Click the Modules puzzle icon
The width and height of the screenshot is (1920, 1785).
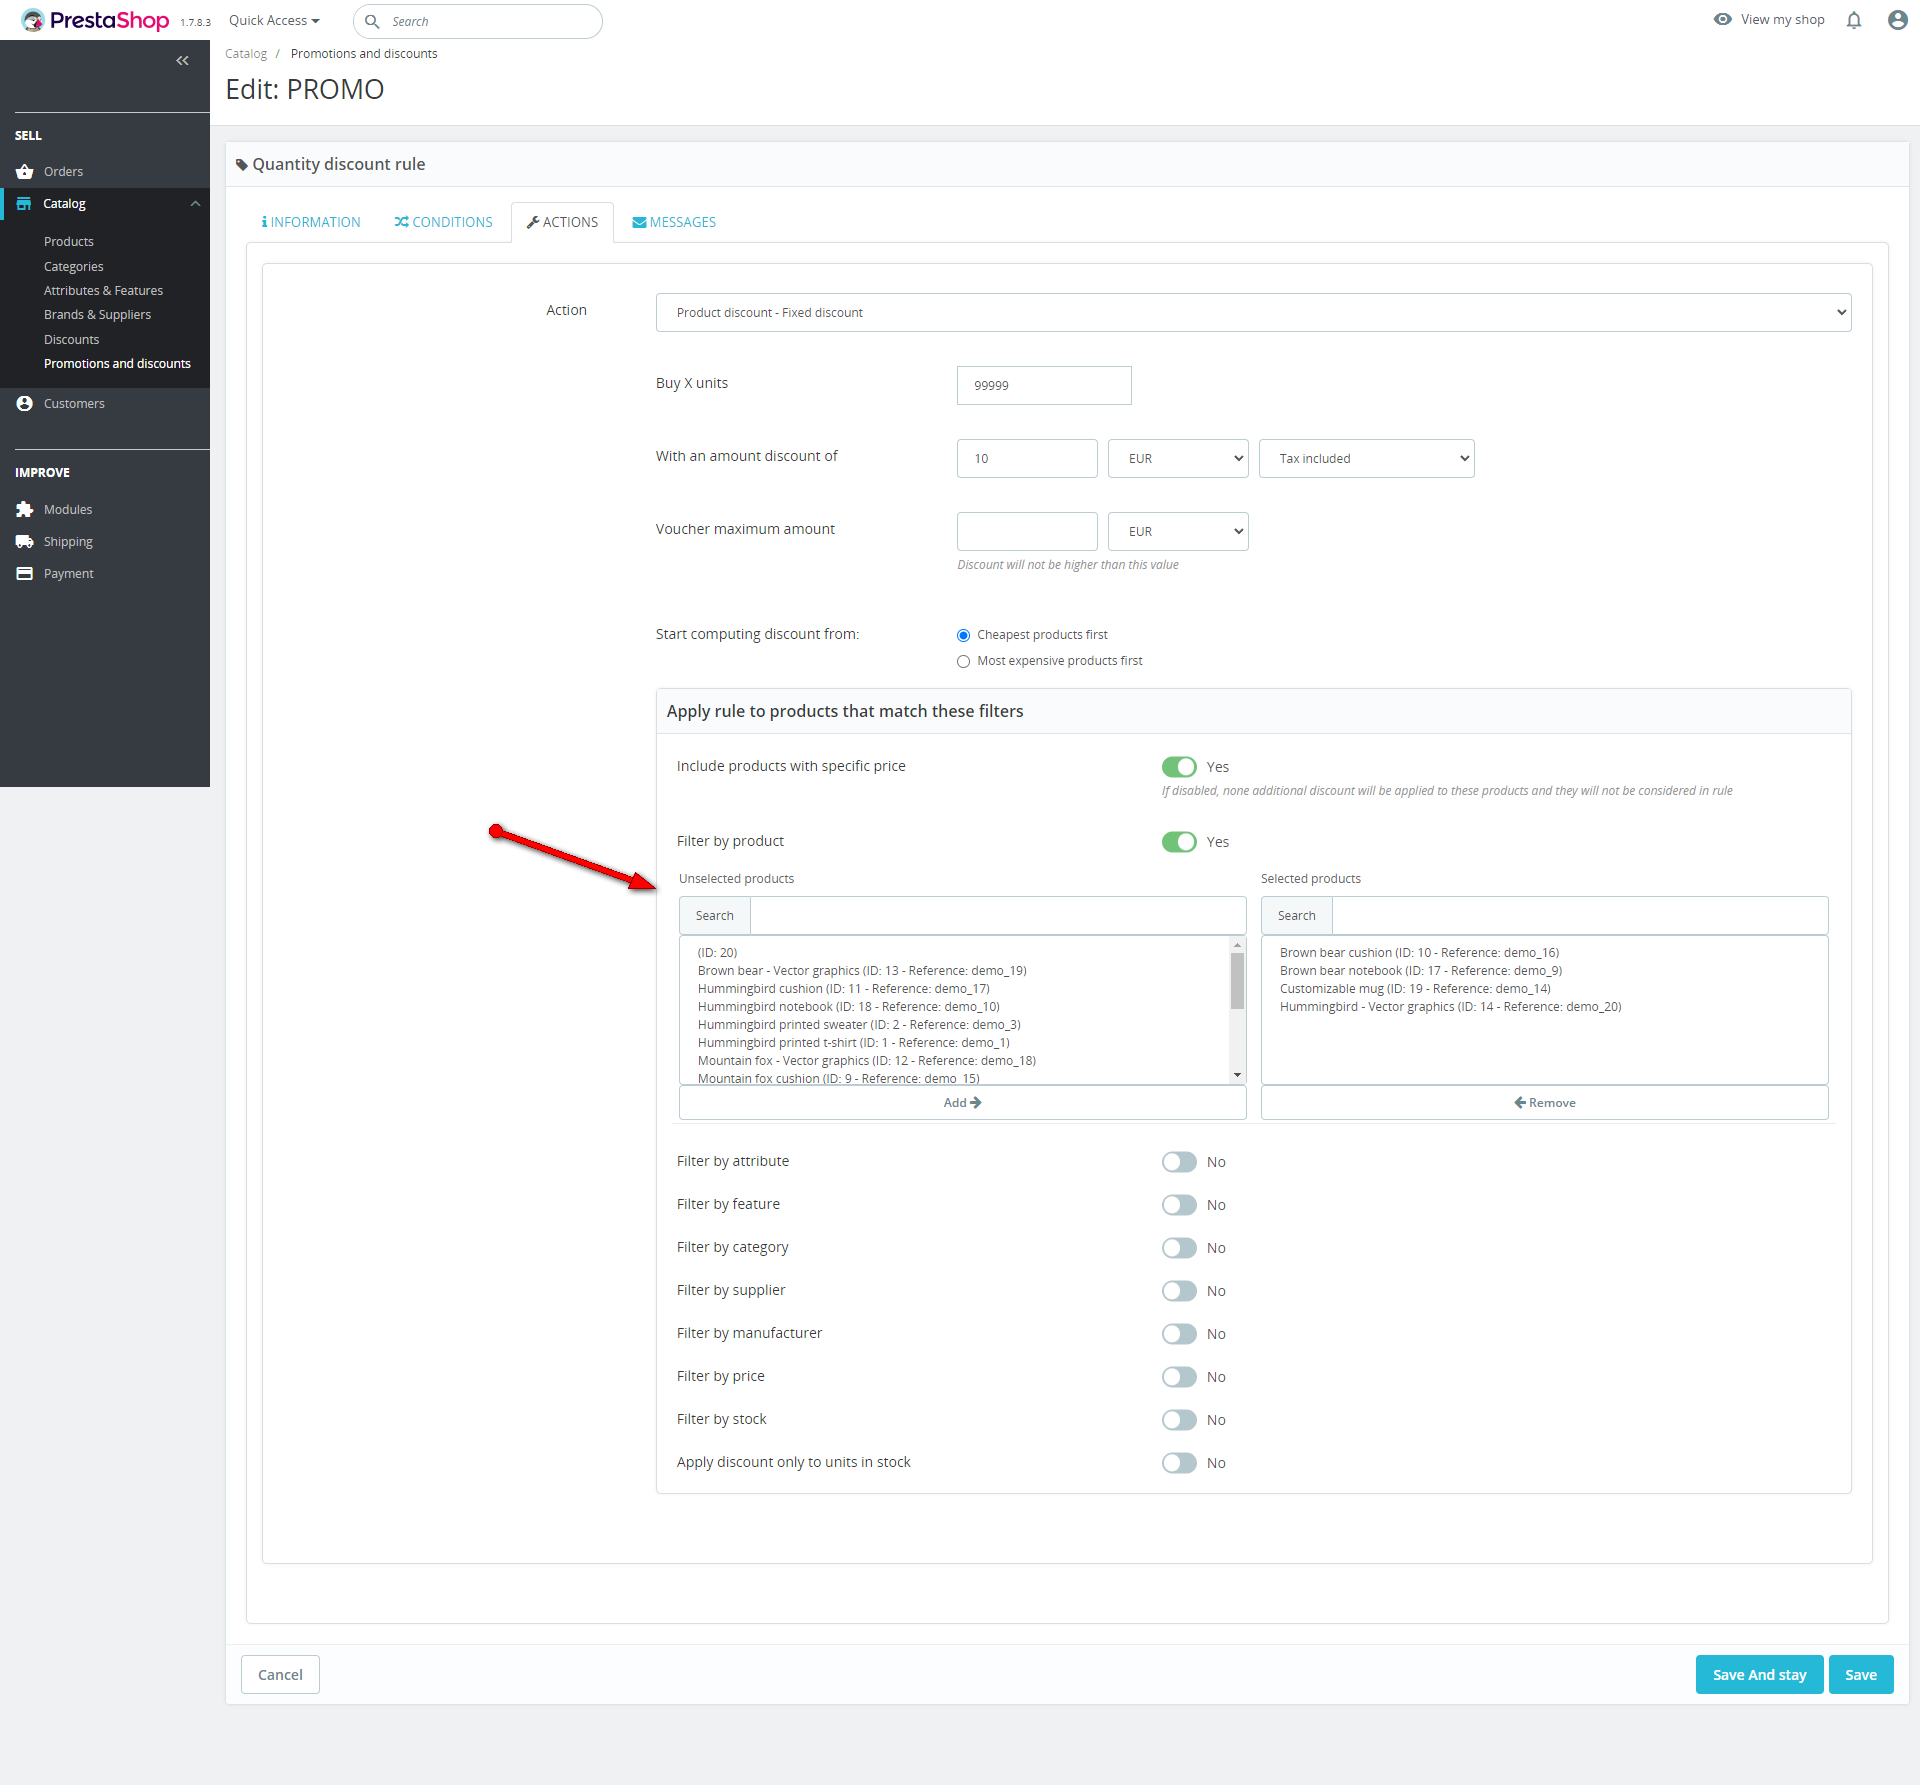tap(25, 510)
